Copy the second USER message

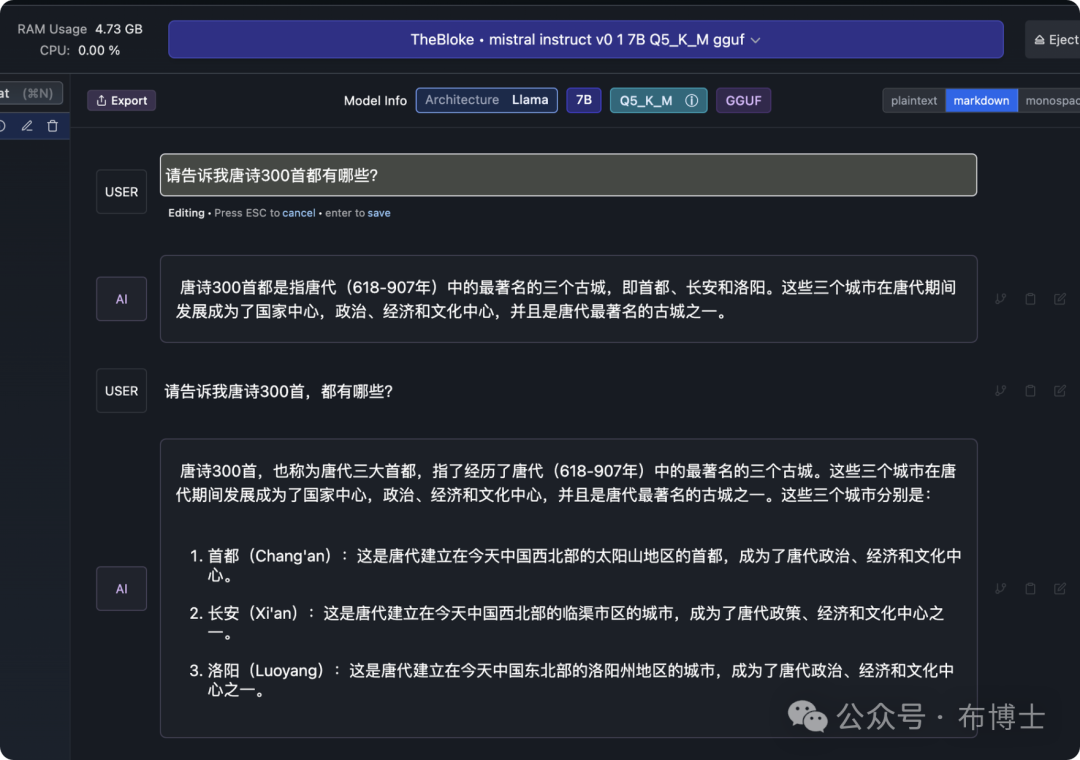pos(1030,391)
